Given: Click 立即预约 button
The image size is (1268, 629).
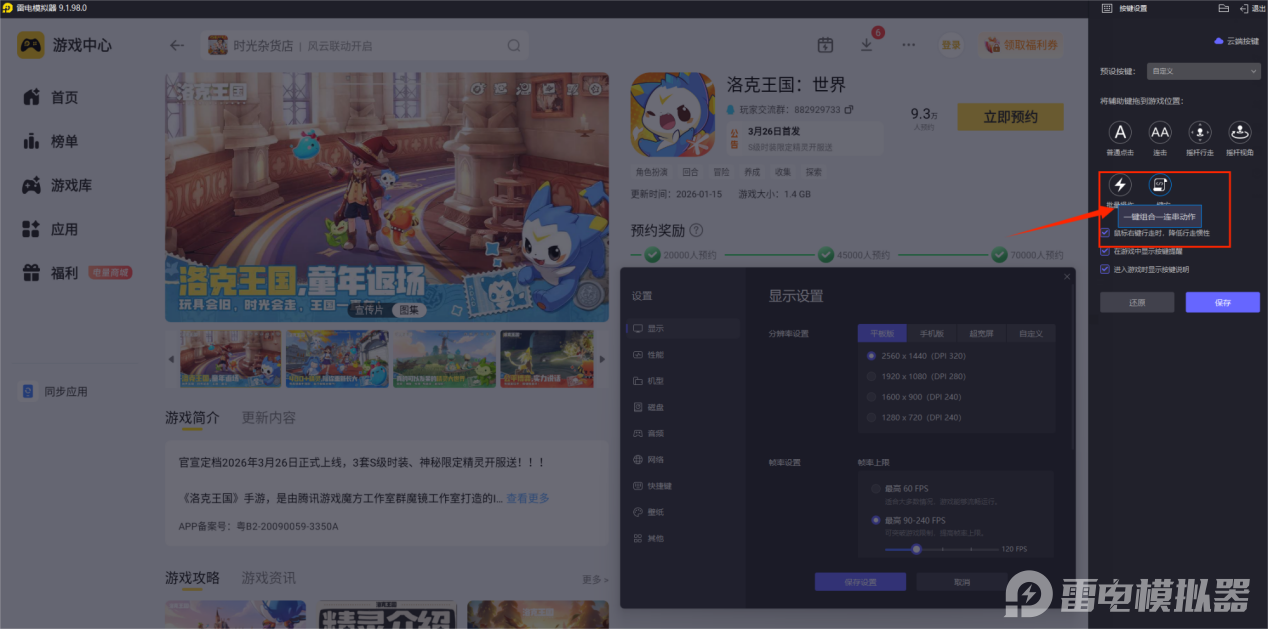Looking at the screenshot, I should 1010,117.
